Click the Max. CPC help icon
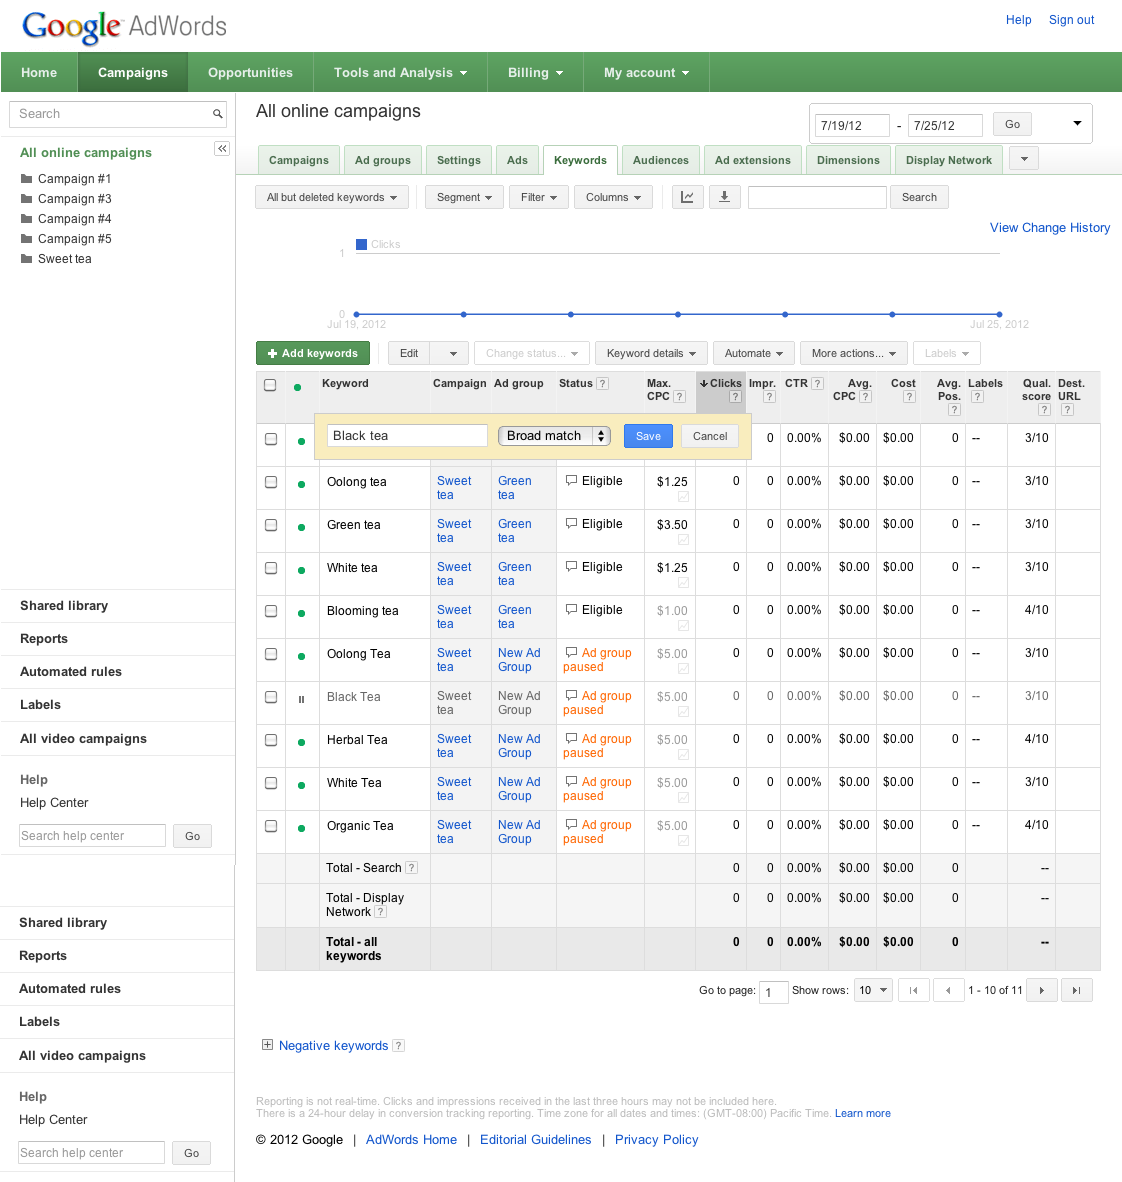The height and width of the screenshot is (1182, 1122). click(x=679, y=396)
